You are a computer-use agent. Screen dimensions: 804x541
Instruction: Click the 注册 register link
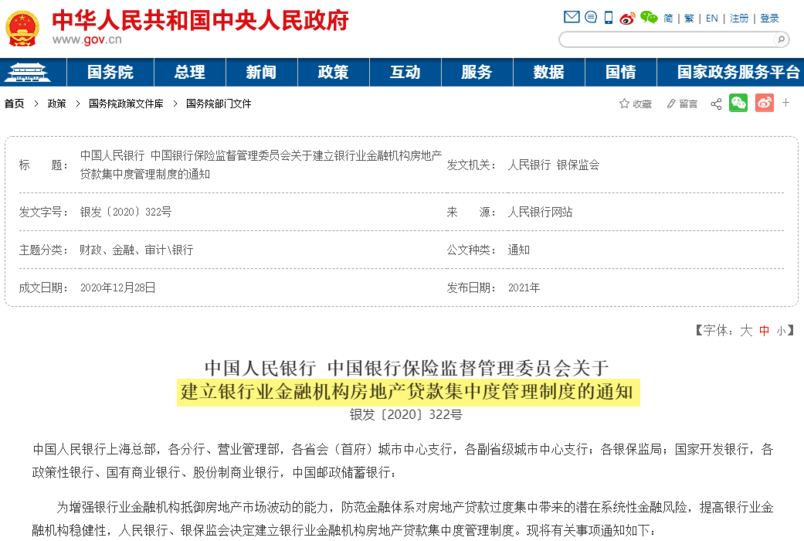point(739,18)
